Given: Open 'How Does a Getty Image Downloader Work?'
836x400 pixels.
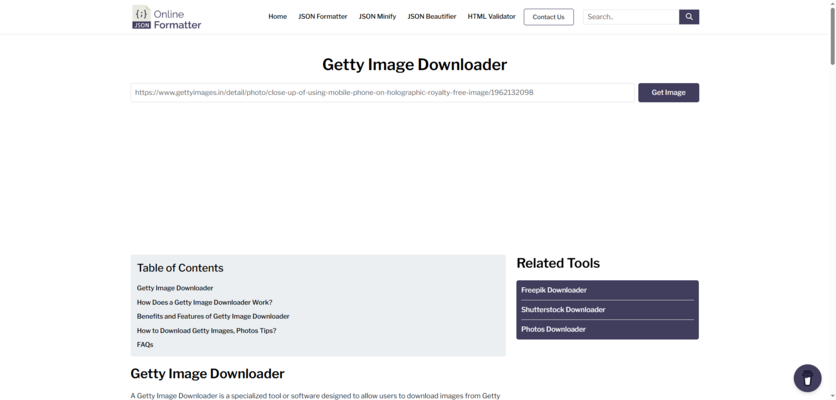Looking at the screenshot, I should click(x=204, y=302).
